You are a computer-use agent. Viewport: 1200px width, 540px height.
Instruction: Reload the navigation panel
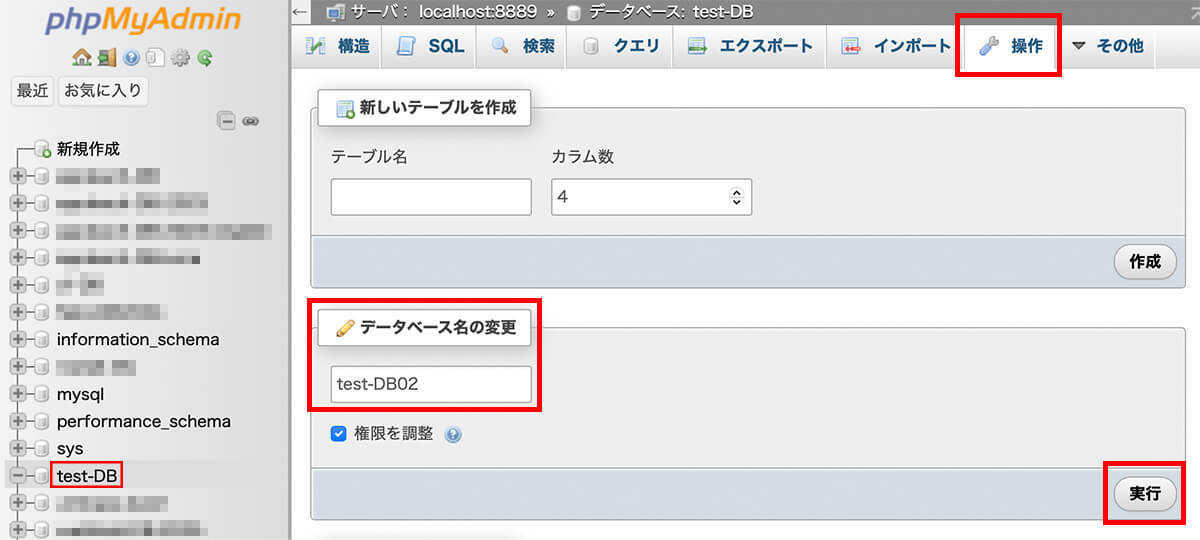[204, 57]
